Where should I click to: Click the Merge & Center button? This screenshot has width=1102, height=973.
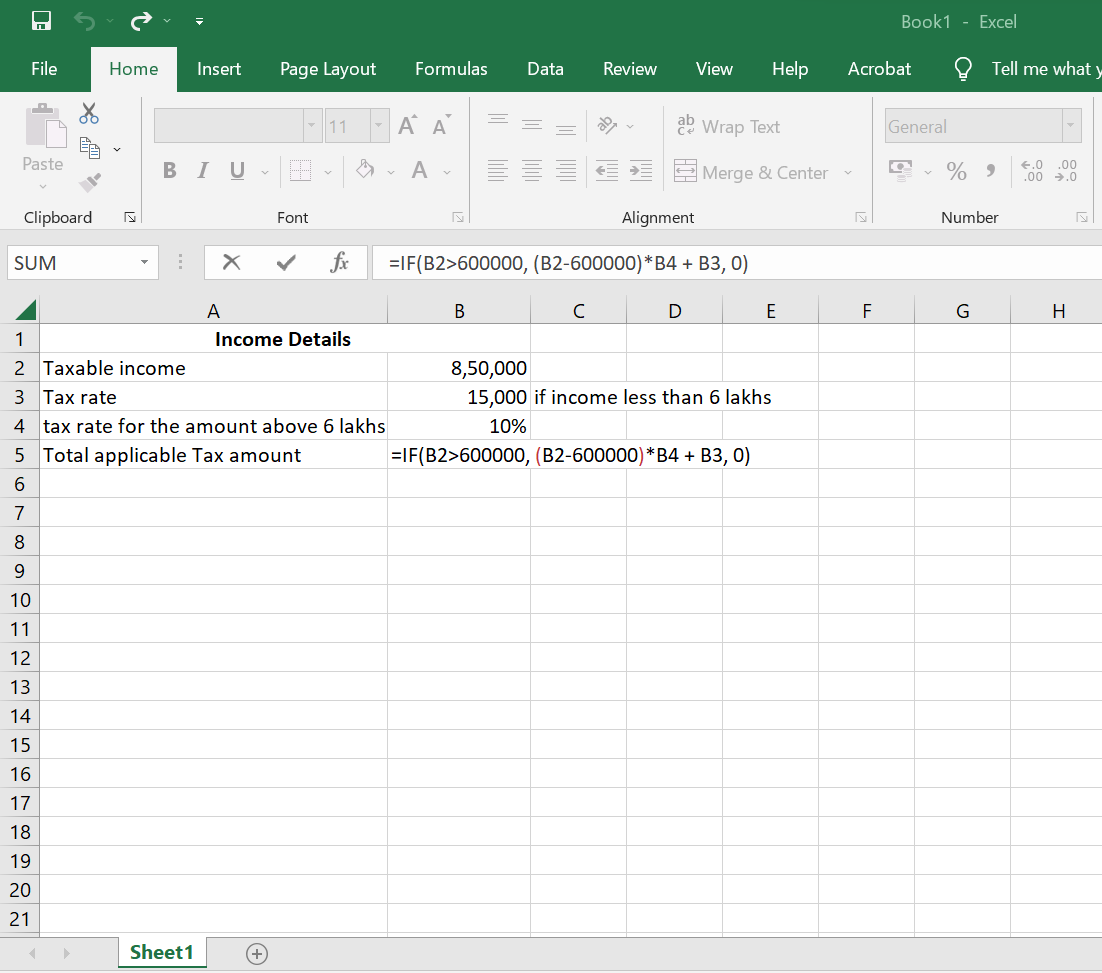click(x=752, y=172)
